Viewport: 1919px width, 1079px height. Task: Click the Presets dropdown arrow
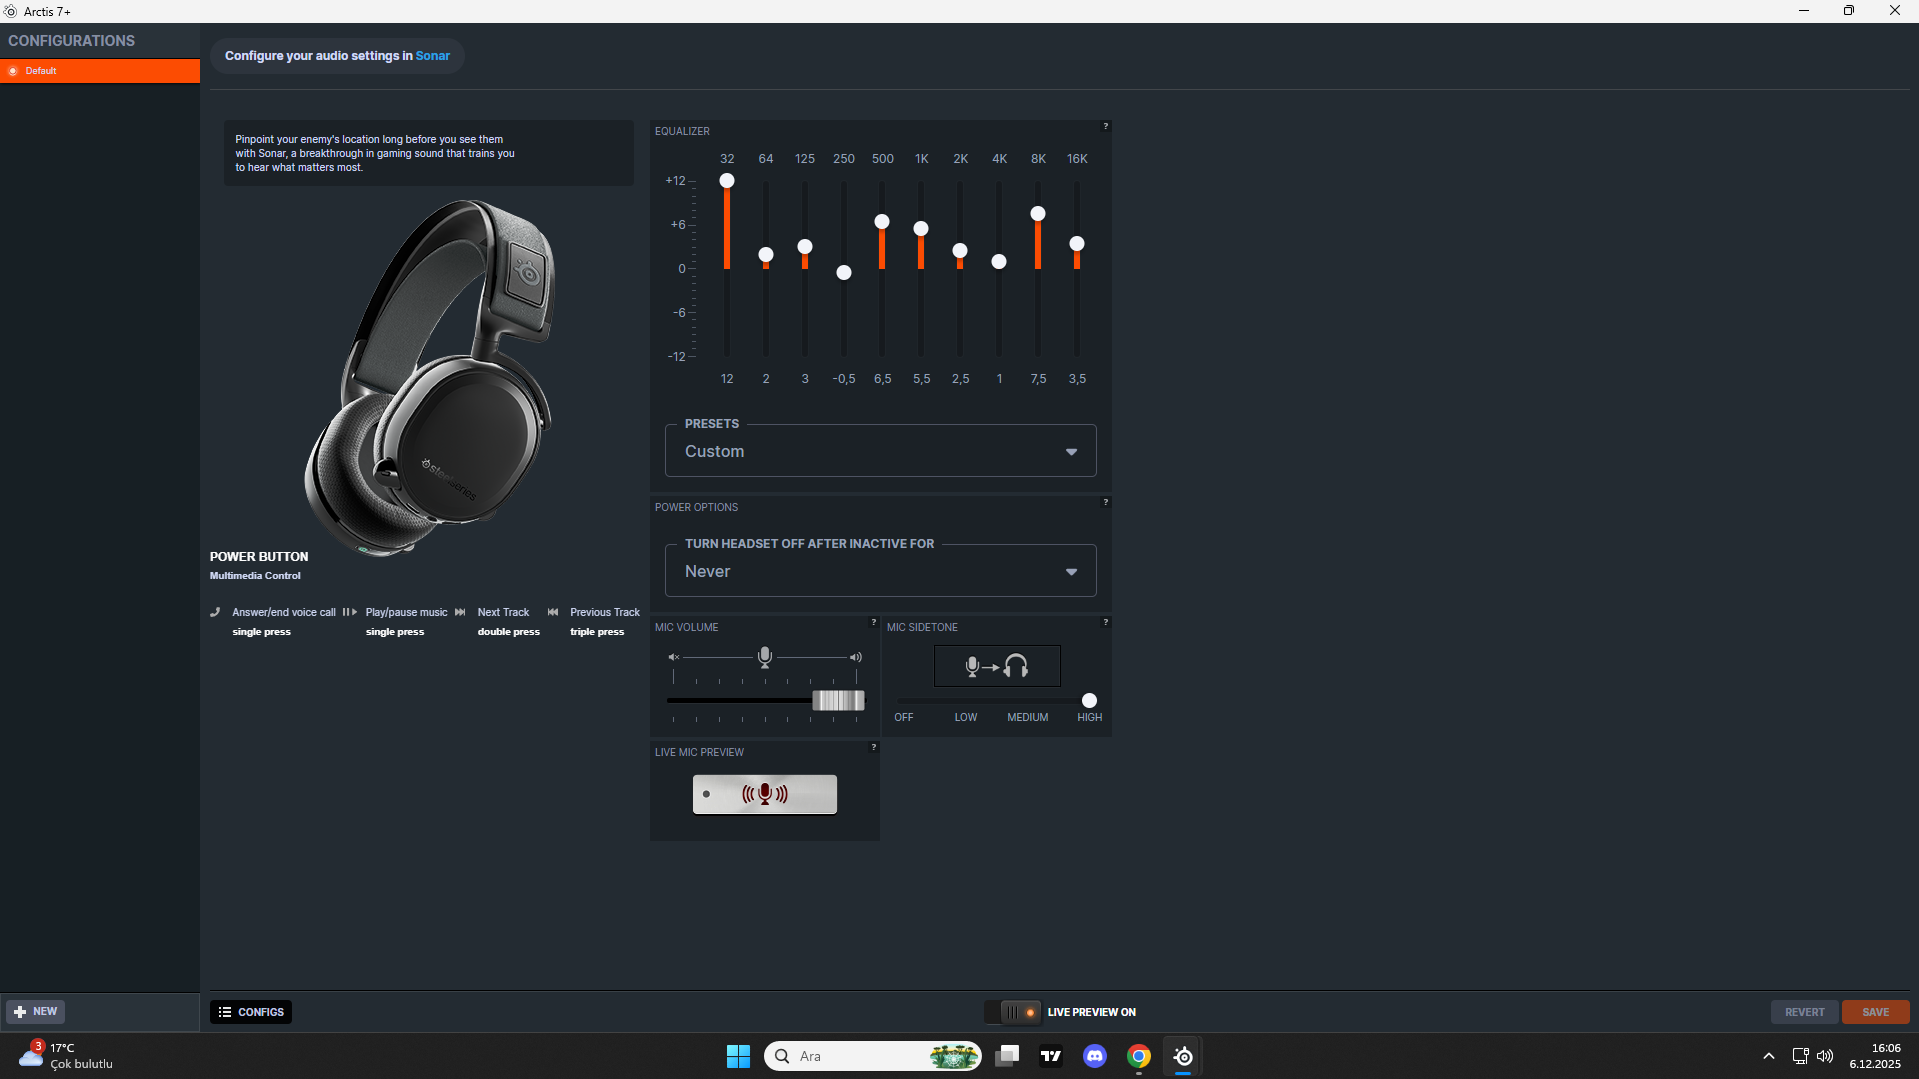(1072, 452)
